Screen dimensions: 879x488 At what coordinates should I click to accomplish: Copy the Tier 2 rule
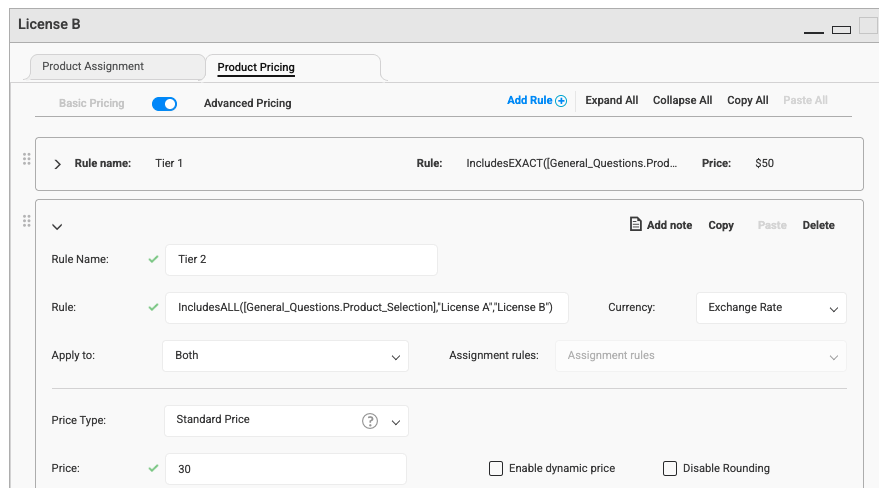click(721, 225)
